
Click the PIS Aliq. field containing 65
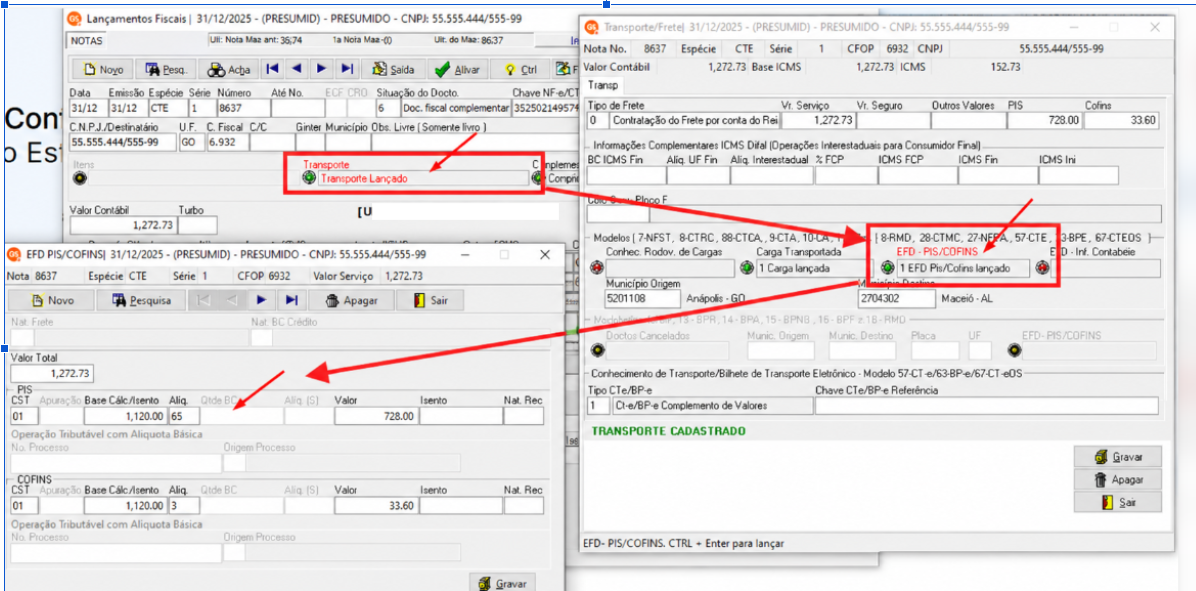point(184,416)
